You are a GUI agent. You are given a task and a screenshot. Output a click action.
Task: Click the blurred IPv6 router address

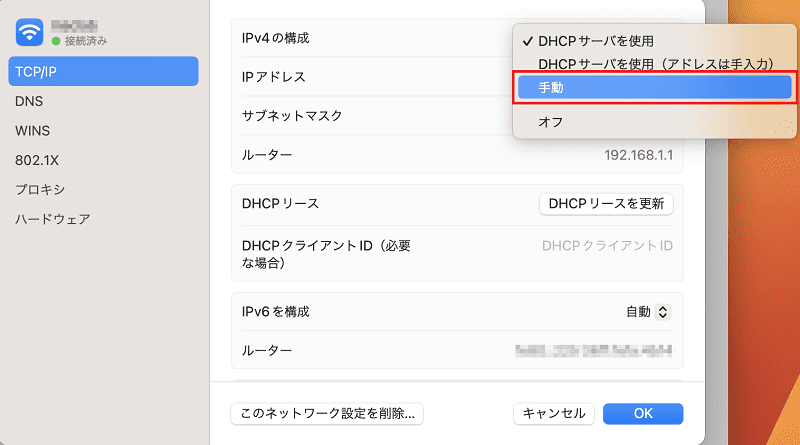click(x=594, y=351)
